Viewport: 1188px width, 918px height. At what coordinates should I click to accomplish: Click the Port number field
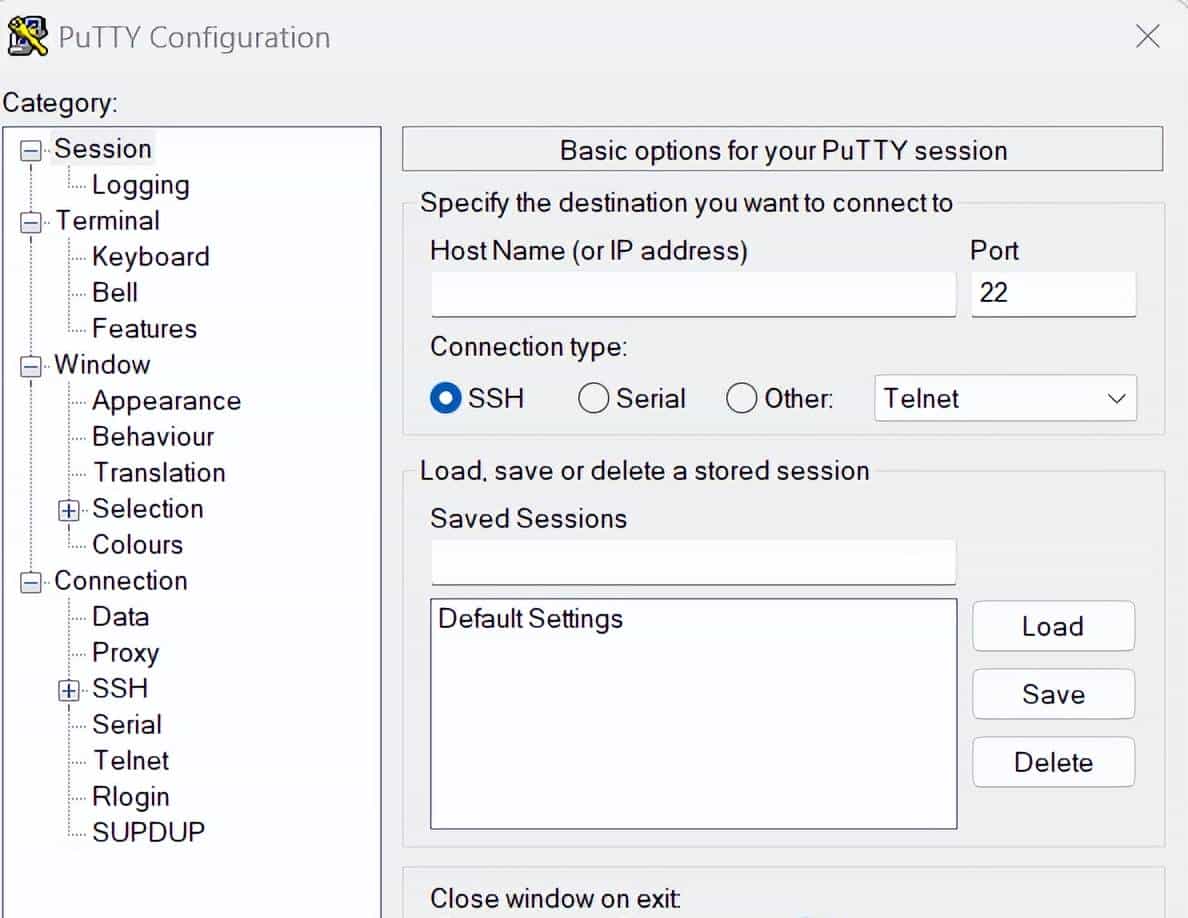pyautogui.click(x=1053, y=294)
